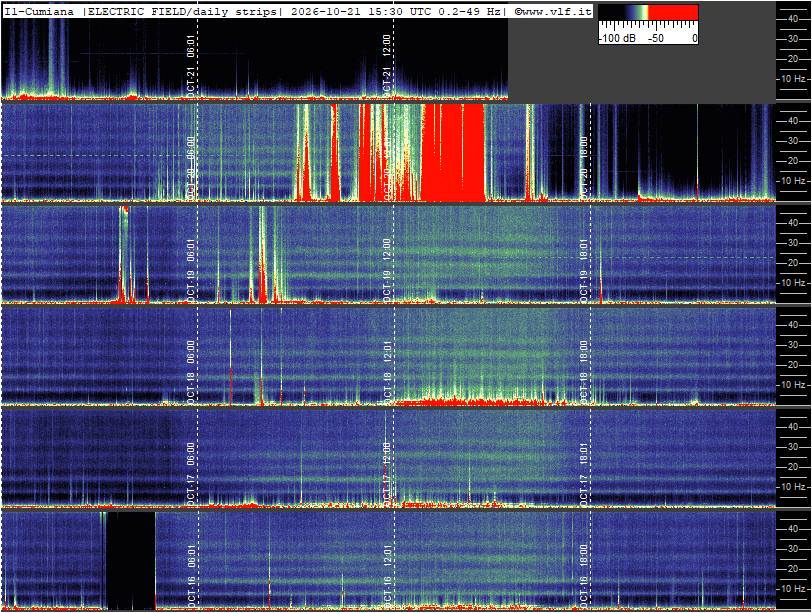This screenshot has height=613, width=812.
Task: Select the OCT-21 06:01 time marker
Action: pyautogui.click(x=191, y=66)
